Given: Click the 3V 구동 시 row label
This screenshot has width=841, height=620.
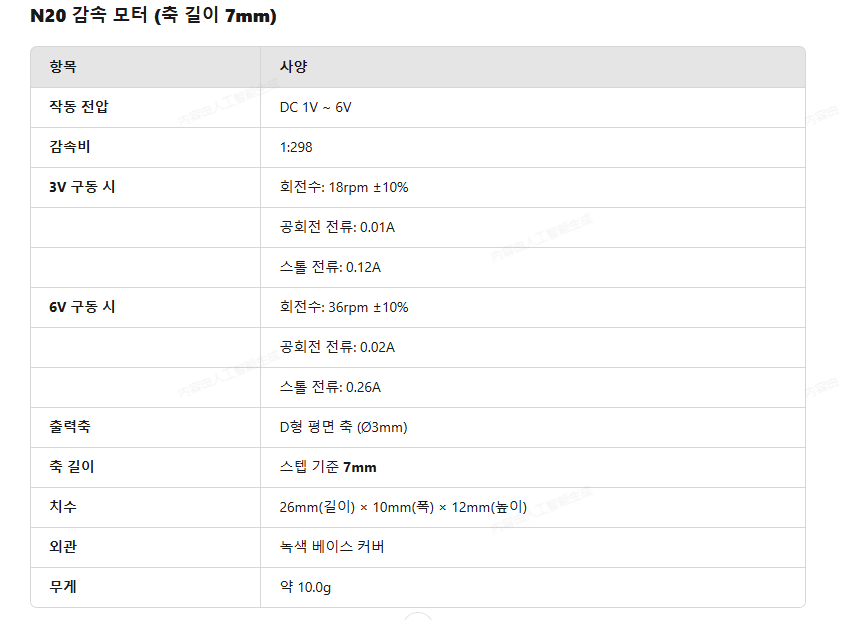Looking at the screenshot, I should (82, 187).
